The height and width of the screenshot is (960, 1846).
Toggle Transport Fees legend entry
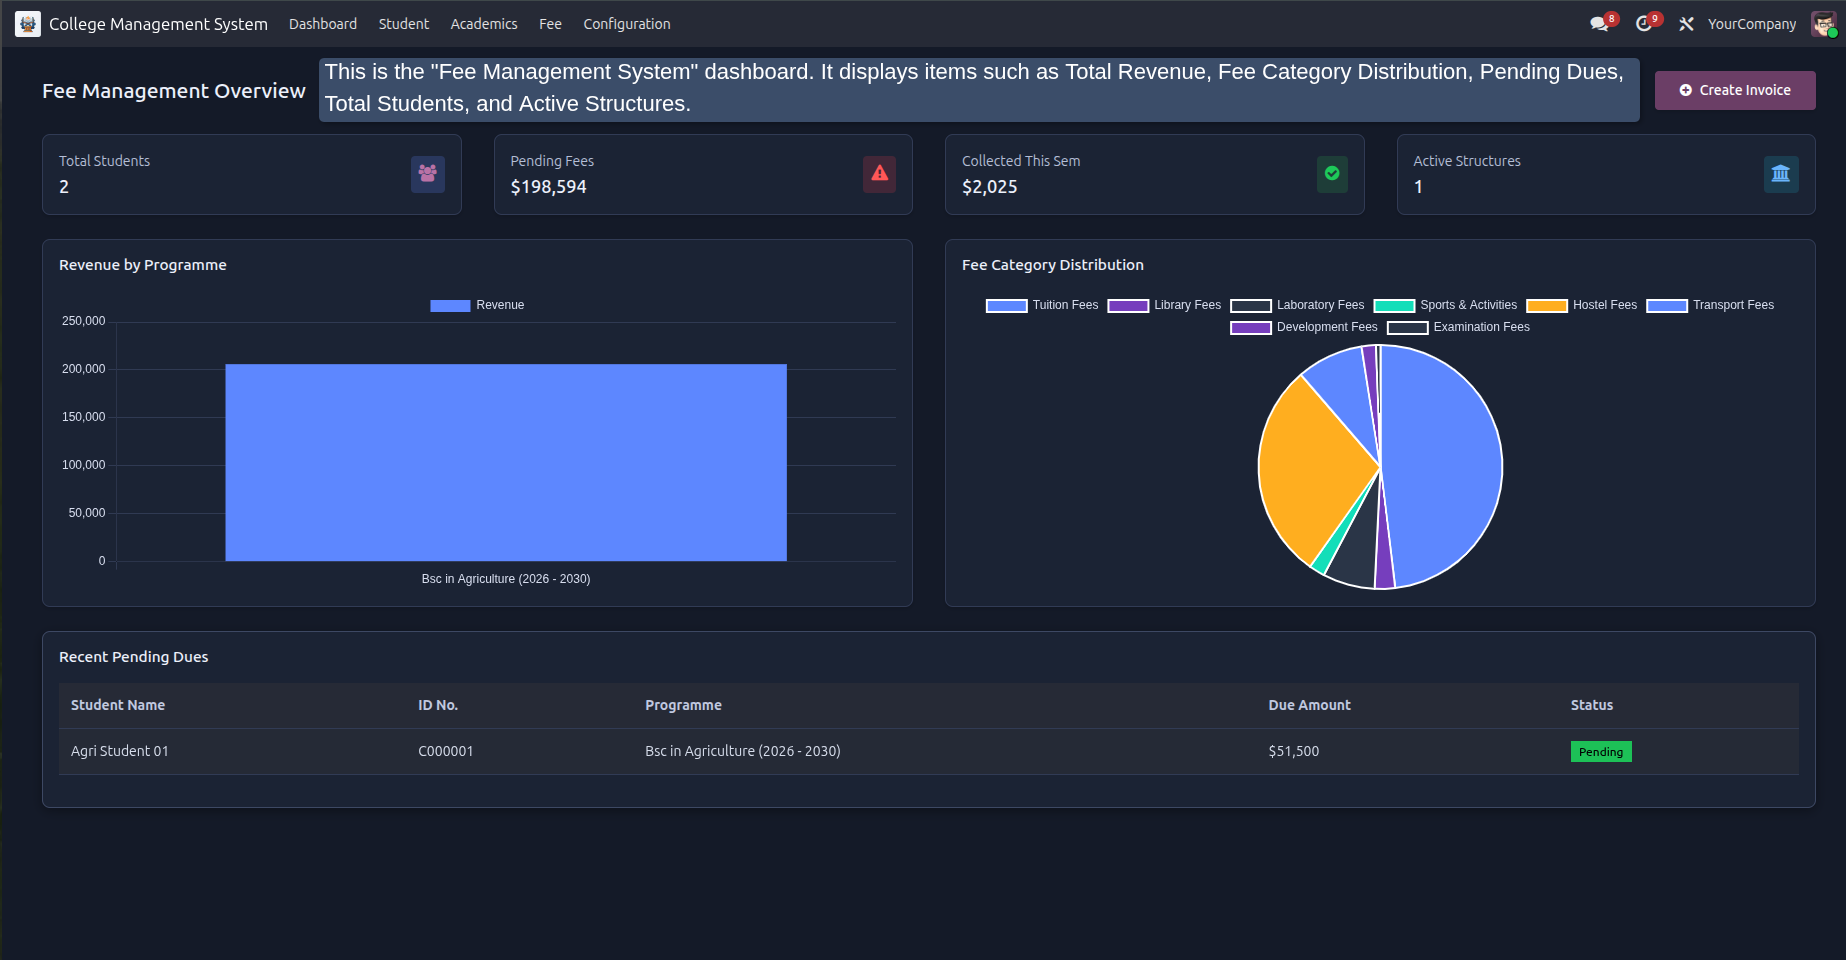1710,305
